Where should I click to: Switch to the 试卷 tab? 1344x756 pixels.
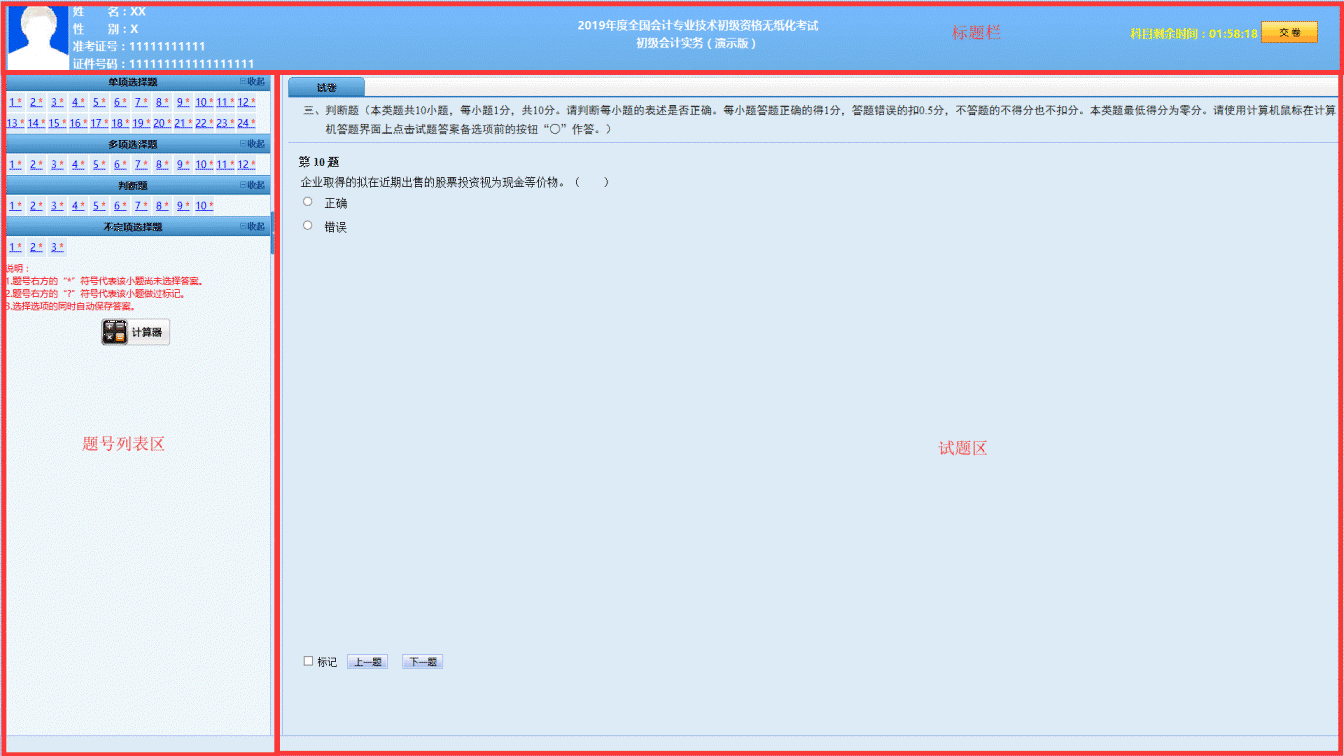coord(327,87)
